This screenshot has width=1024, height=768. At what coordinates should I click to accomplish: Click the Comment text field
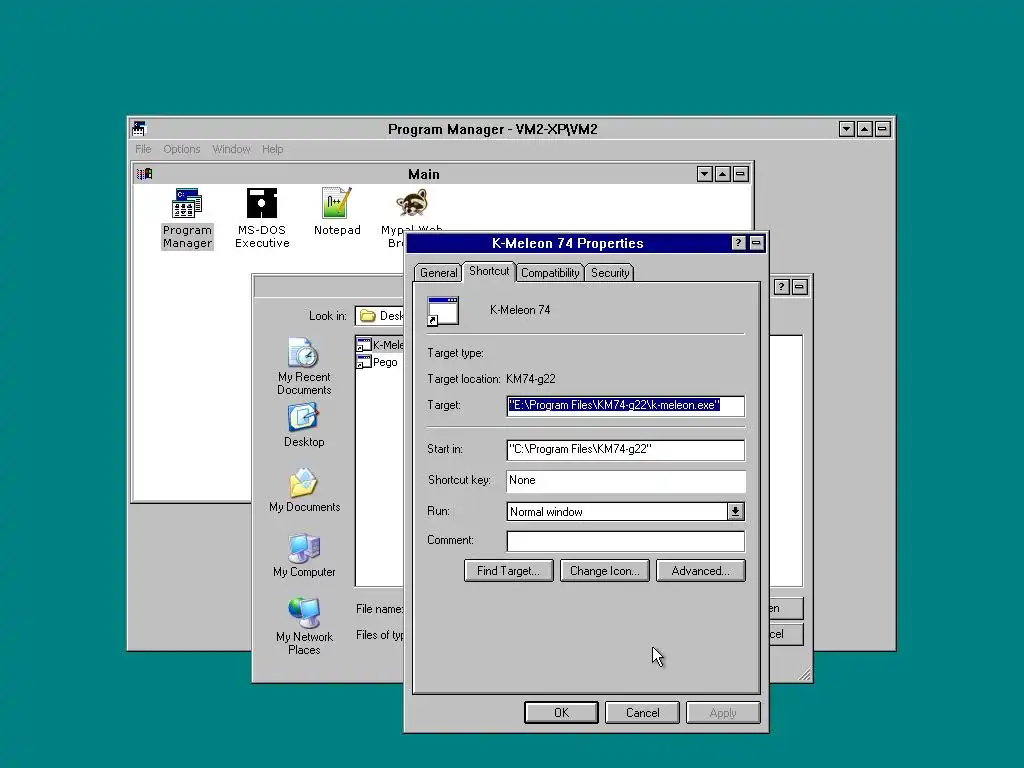point(625,541)
